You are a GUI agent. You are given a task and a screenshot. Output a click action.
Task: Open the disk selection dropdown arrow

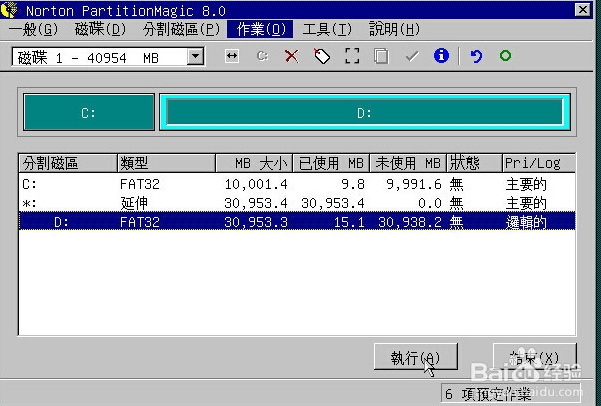[195, 57]
